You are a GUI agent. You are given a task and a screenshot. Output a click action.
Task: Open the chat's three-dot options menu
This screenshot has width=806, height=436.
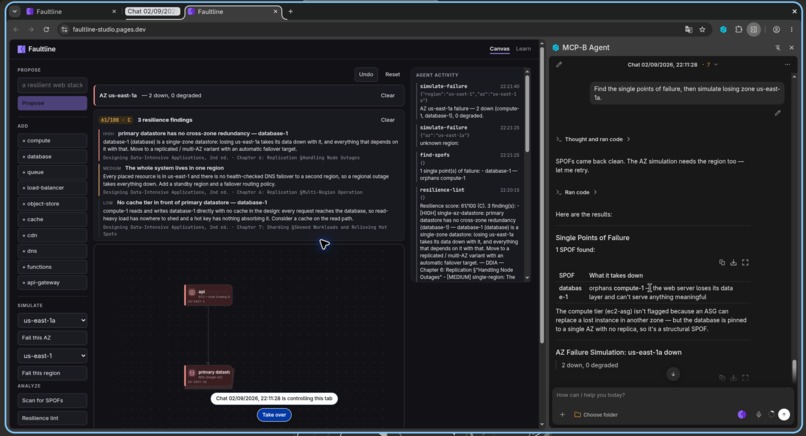pyautogui.click(x=787, y=65)
